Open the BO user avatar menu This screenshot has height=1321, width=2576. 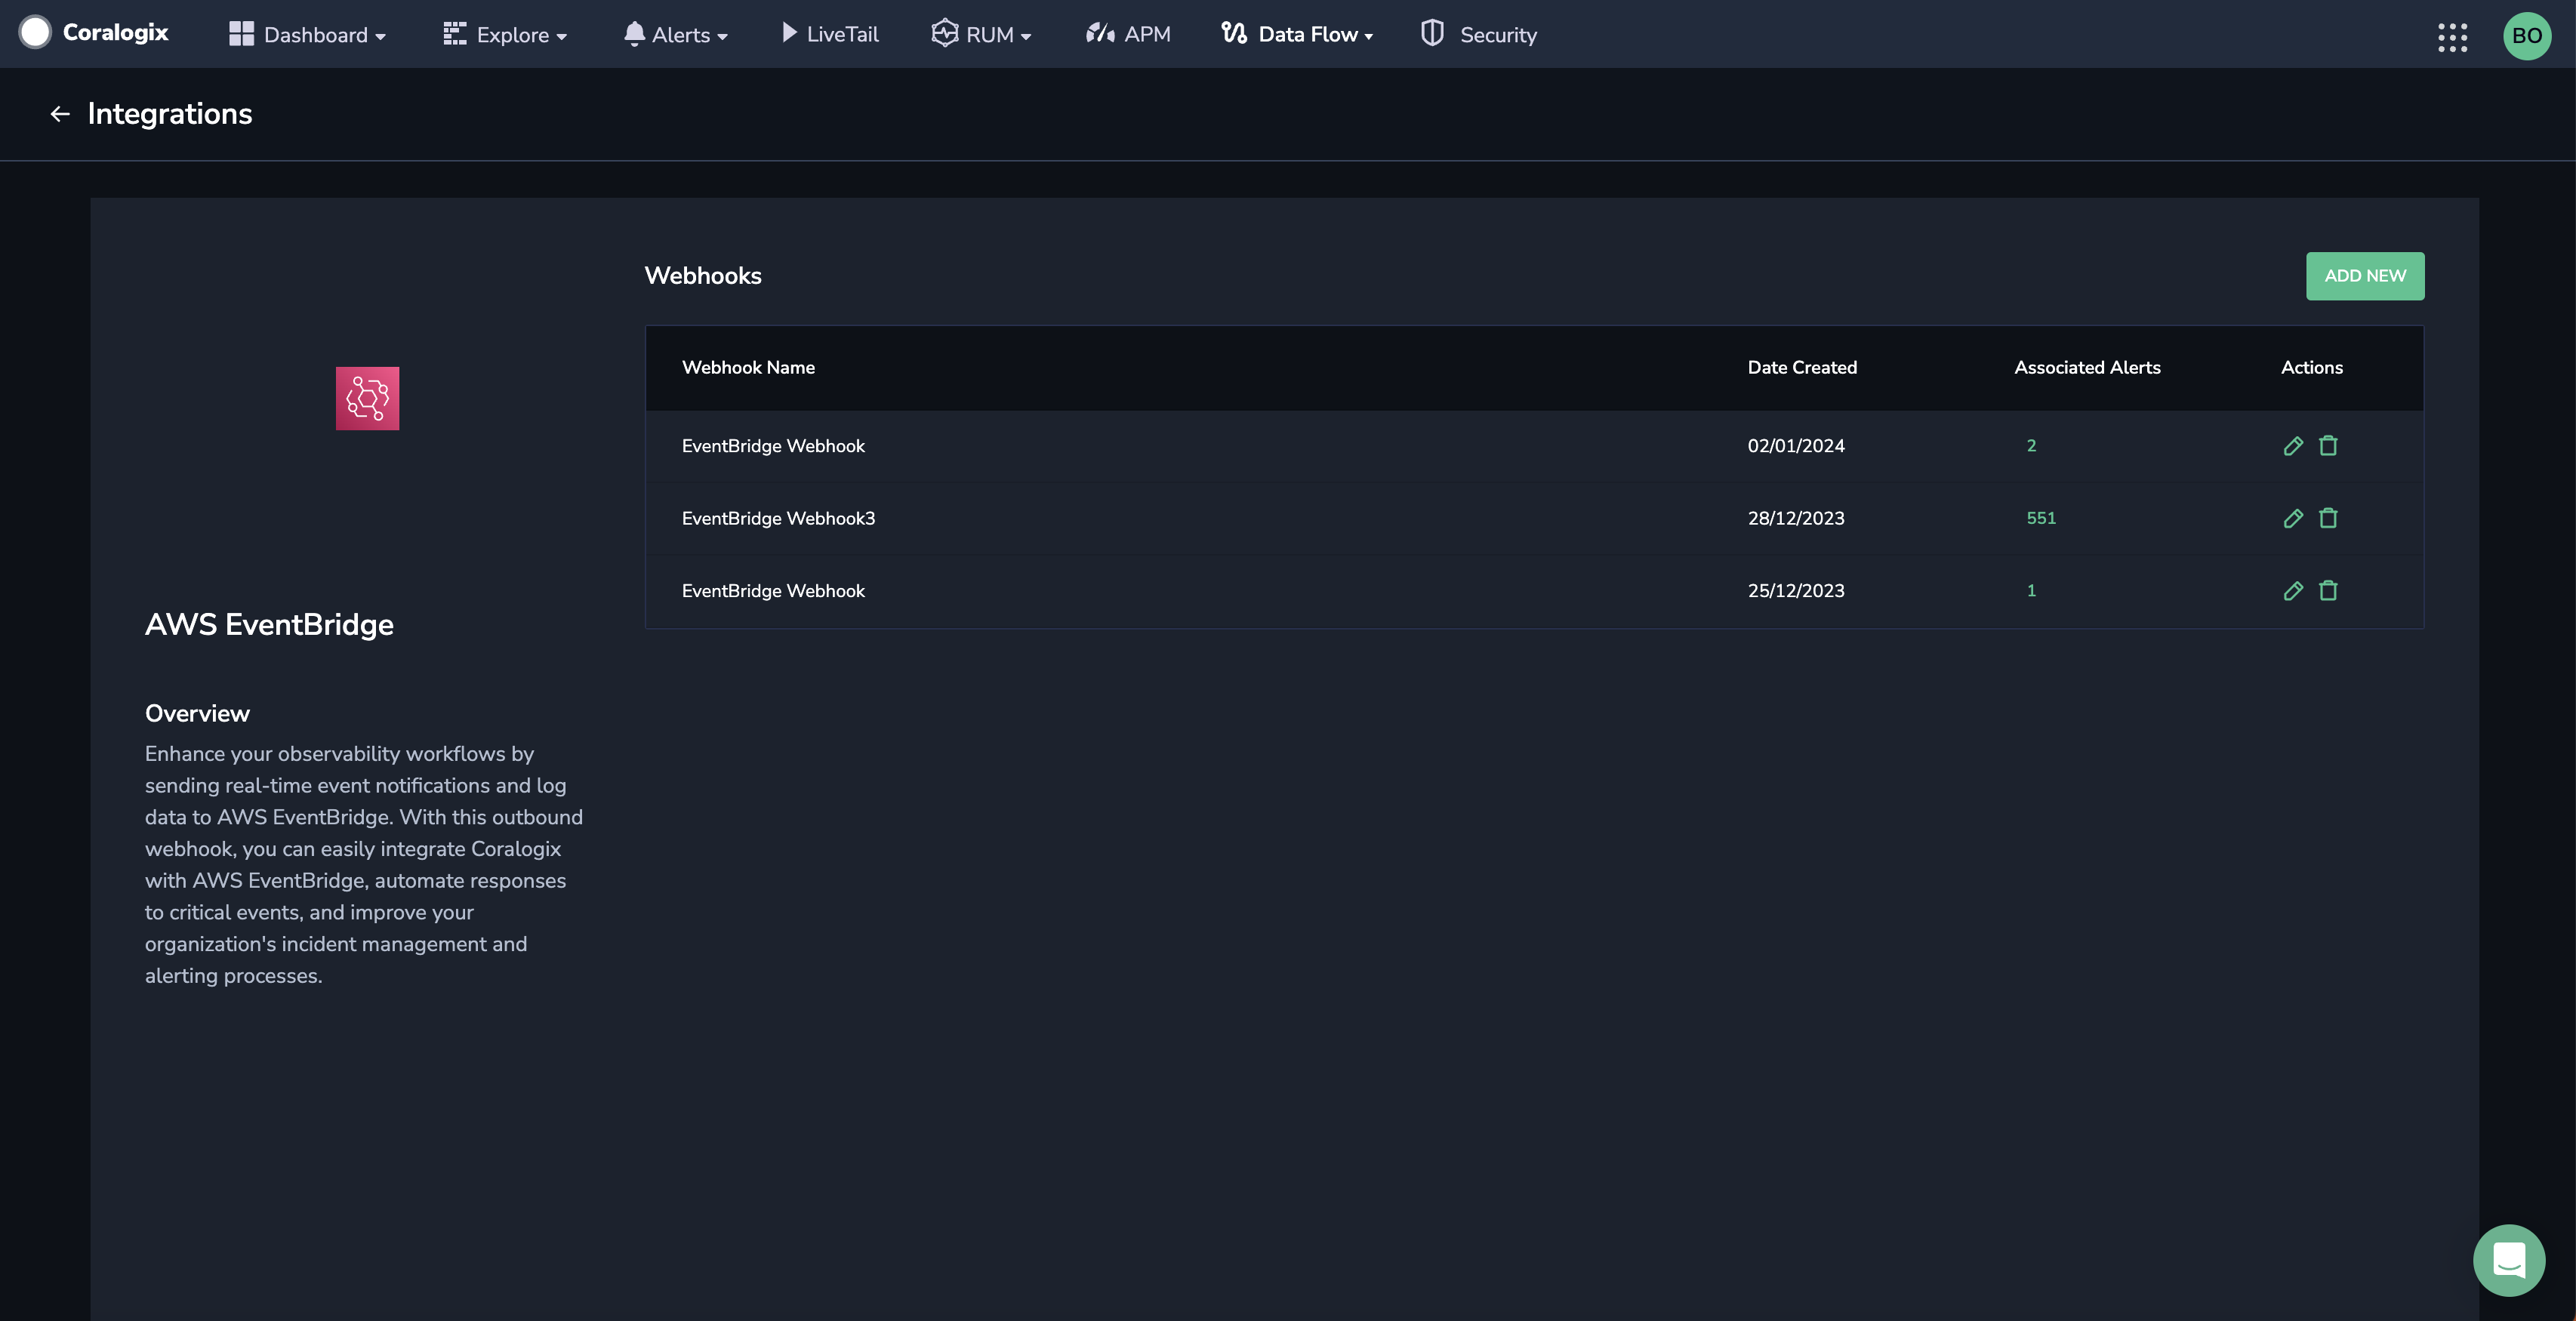2527,35
